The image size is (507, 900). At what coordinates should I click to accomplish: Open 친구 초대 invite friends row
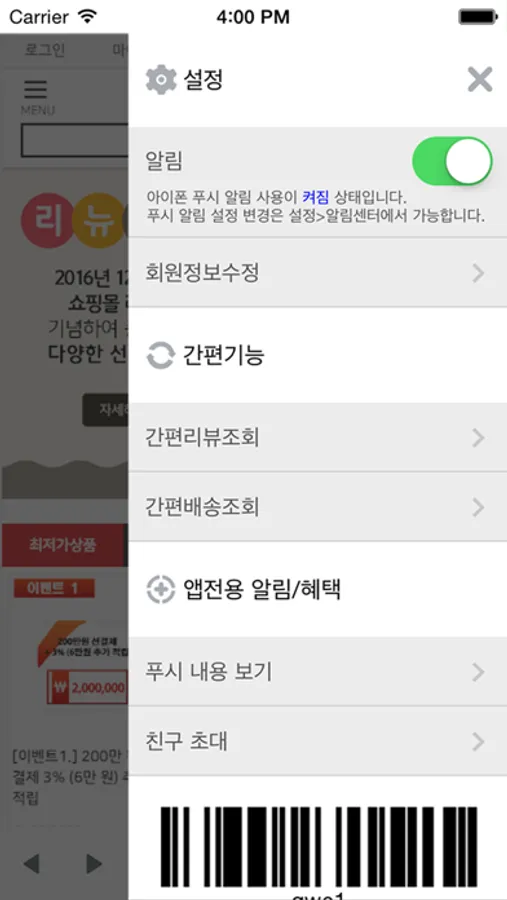[318, 742]
